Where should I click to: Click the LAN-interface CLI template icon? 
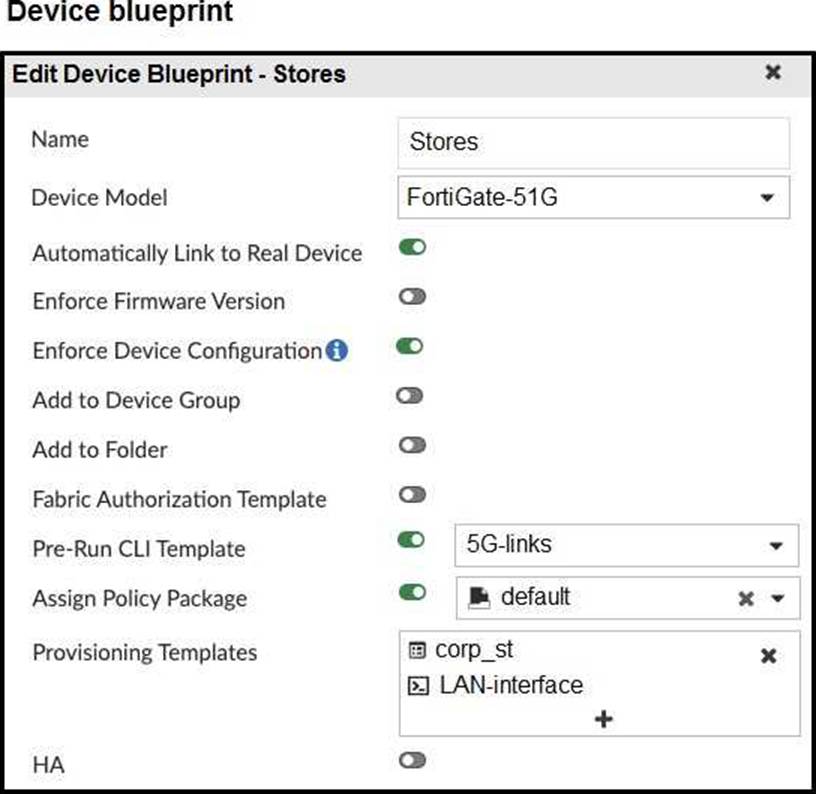pos(420,686)
